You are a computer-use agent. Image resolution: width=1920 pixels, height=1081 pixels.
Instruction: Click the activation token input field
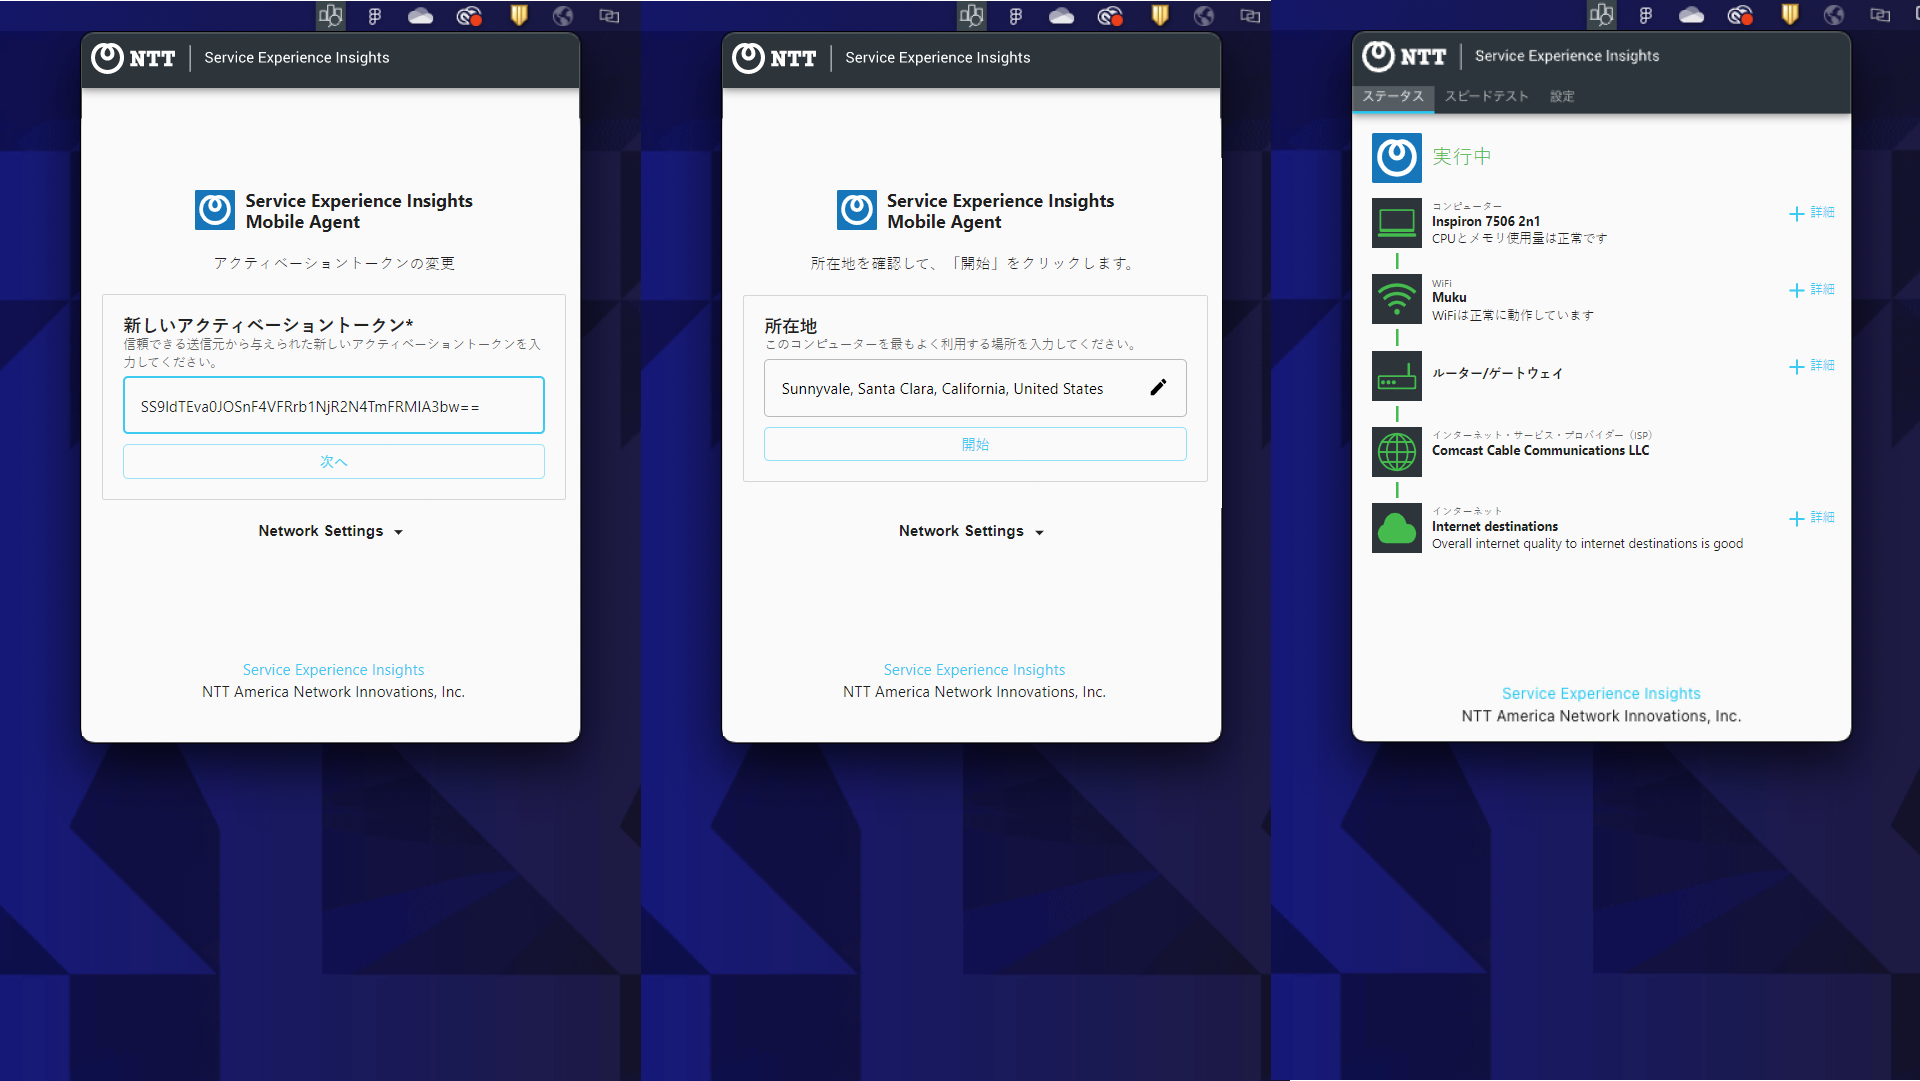(334, 405)
